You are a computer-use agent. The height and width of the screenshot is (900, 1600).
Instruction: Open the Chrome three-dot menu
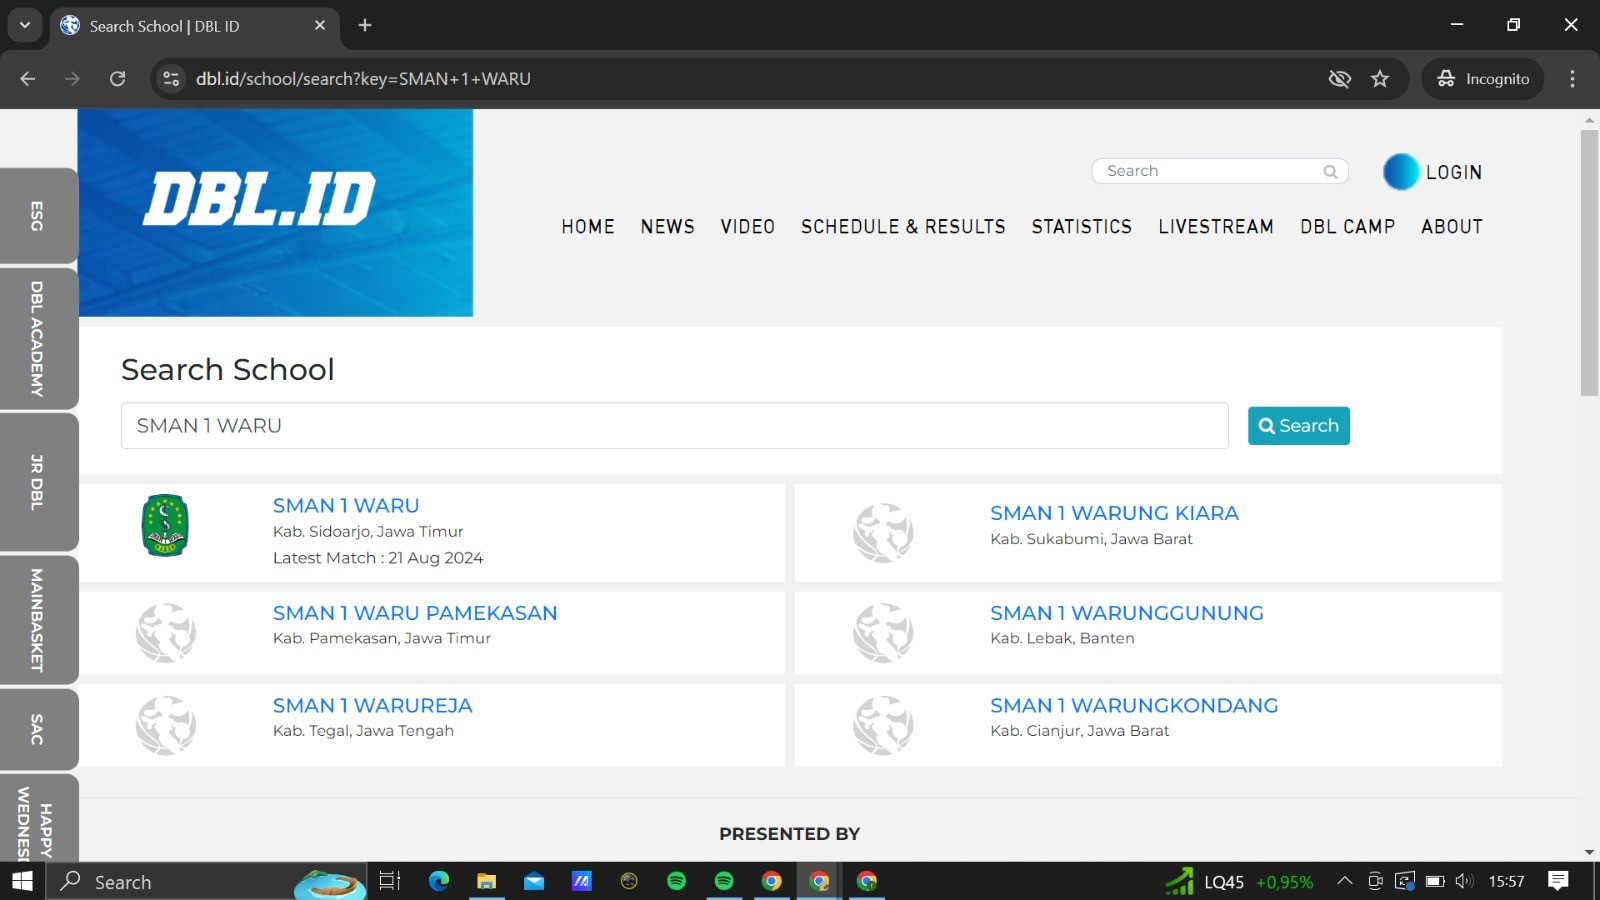(1572, 79)
